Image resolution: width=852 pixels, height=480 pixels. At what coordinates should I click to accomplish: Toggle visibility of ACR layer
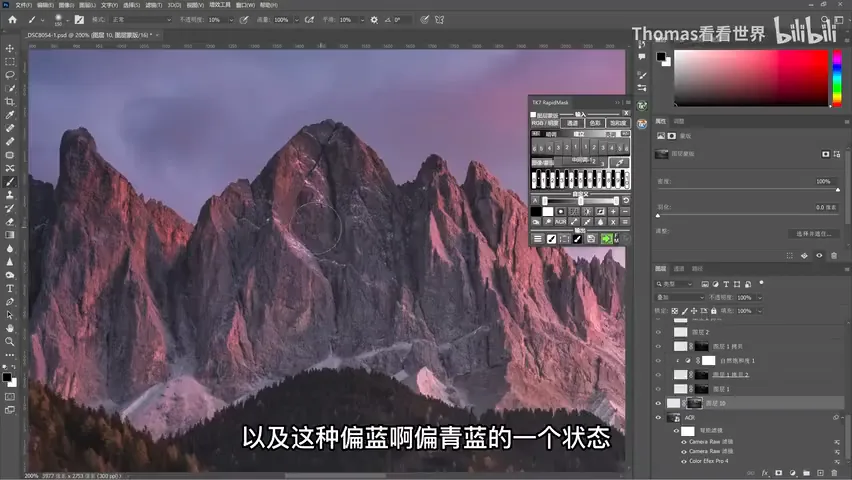click(x=658, y=417)
